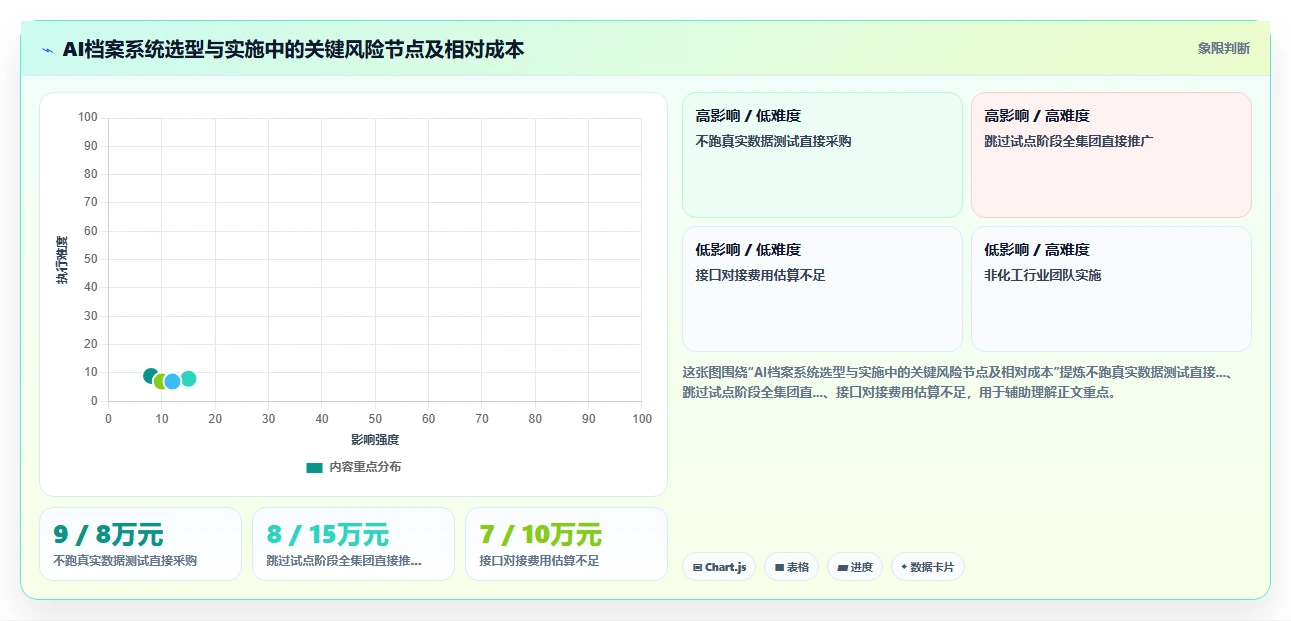Click the y-axis tick label 100
The image size is (1291, 621).
pos(88,118)
